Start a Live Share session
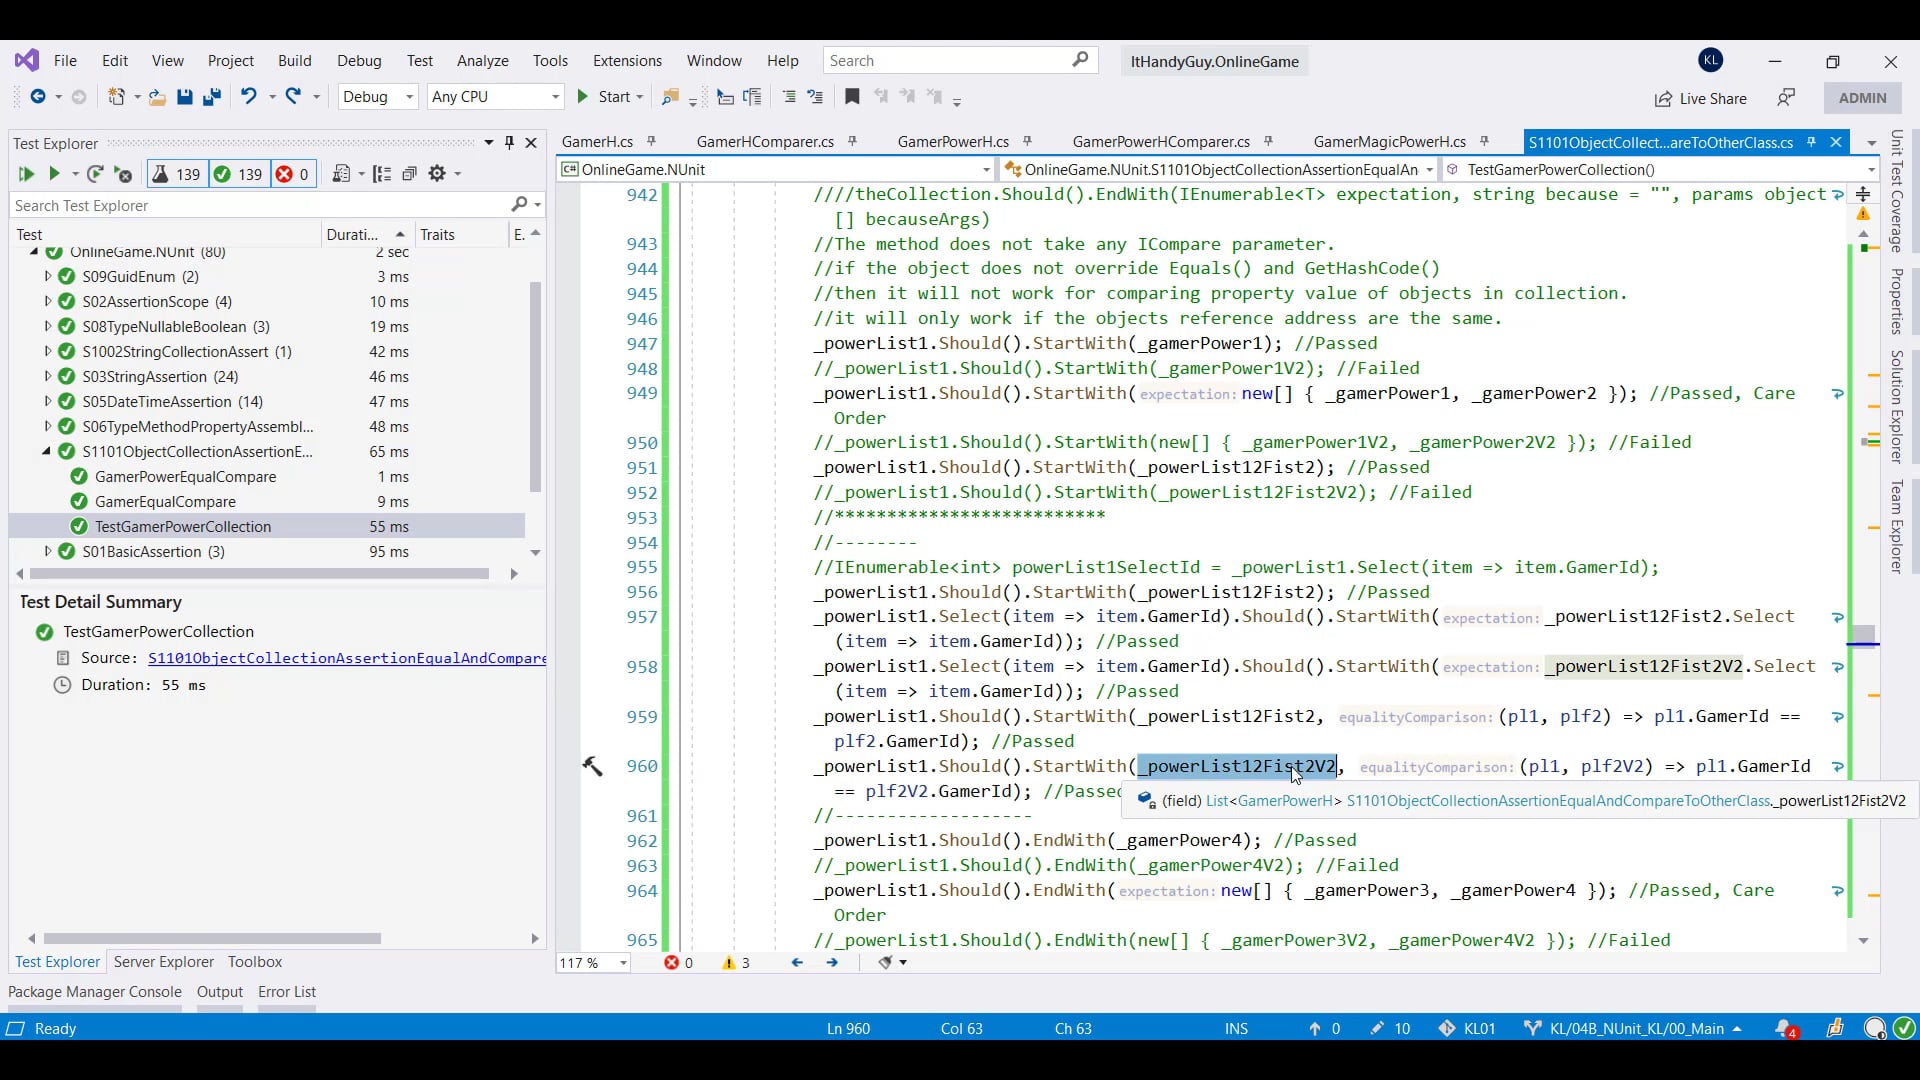This screenshot has height=1080, width=1920. (x=1700, y=99)
